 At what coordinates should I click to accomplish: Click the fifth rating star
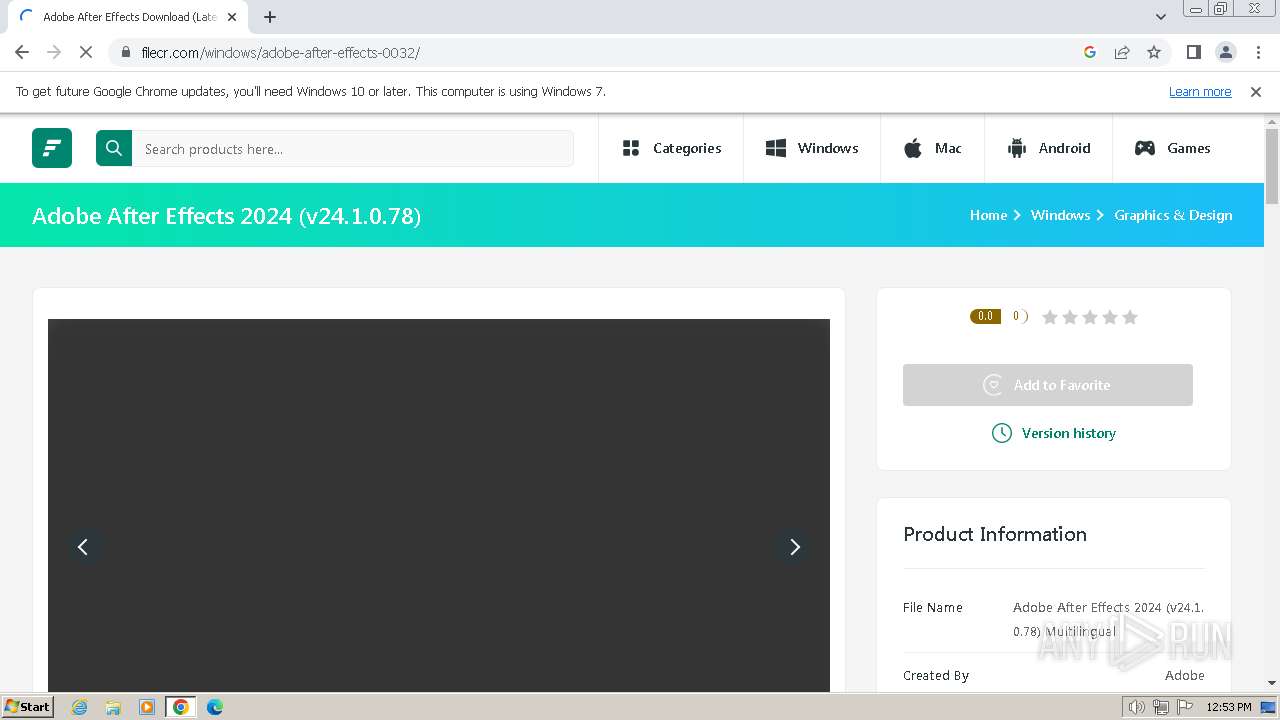tap(1130, 317)
